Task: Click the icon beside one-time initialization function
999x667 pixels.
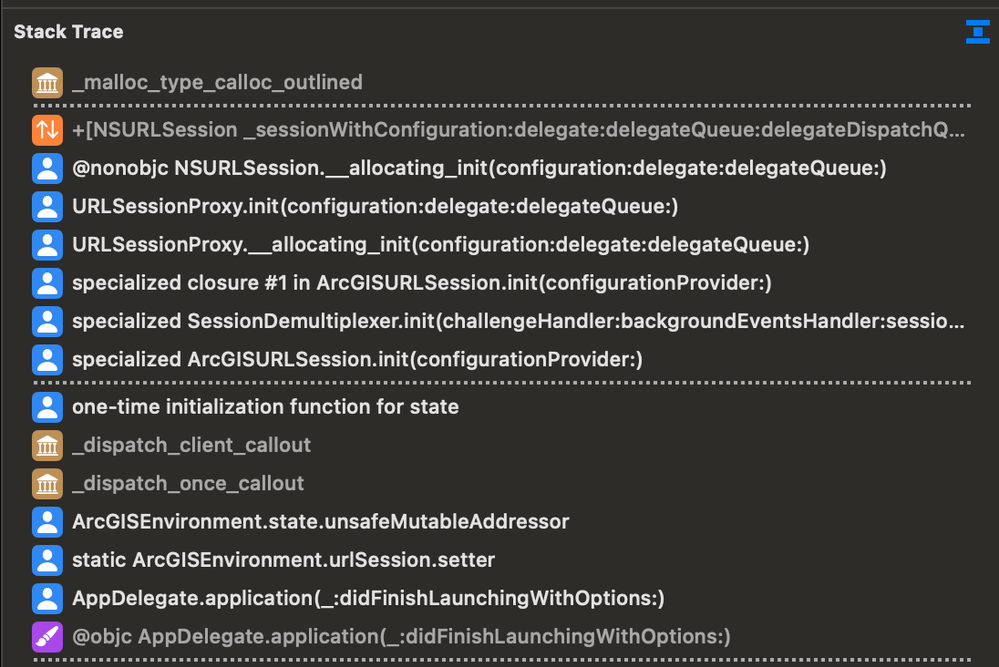Action: [47, 407]
